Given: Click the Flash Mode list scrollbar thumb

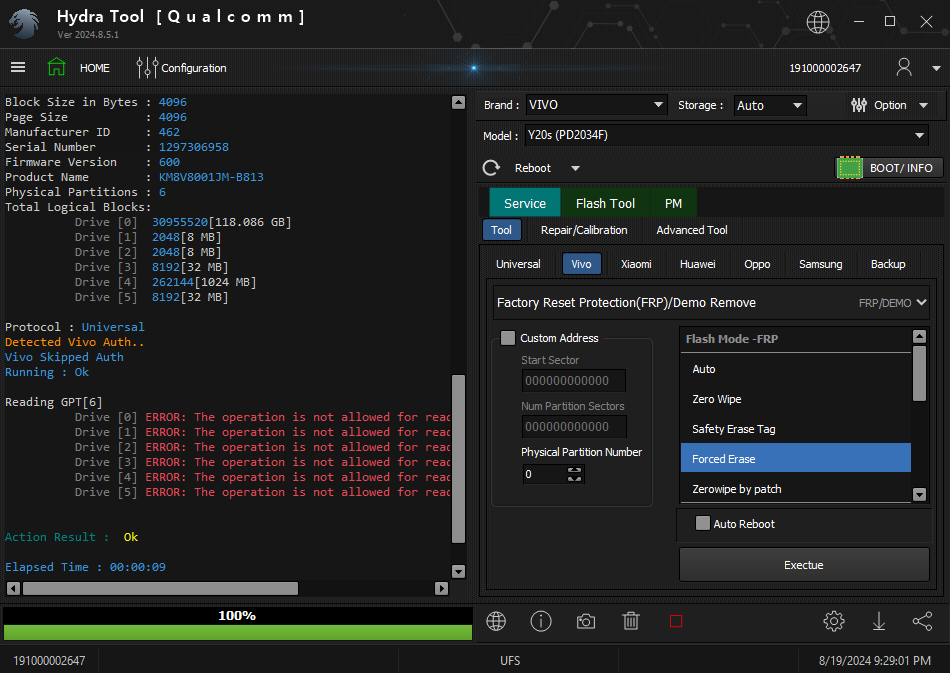Looking at the screenshot, I should [x=919, y=373].
